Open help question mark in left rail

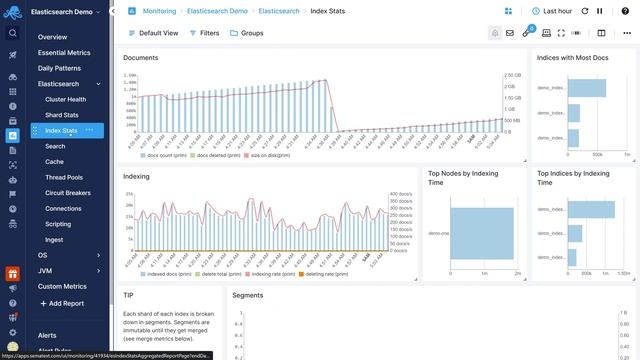pos(13,303)
